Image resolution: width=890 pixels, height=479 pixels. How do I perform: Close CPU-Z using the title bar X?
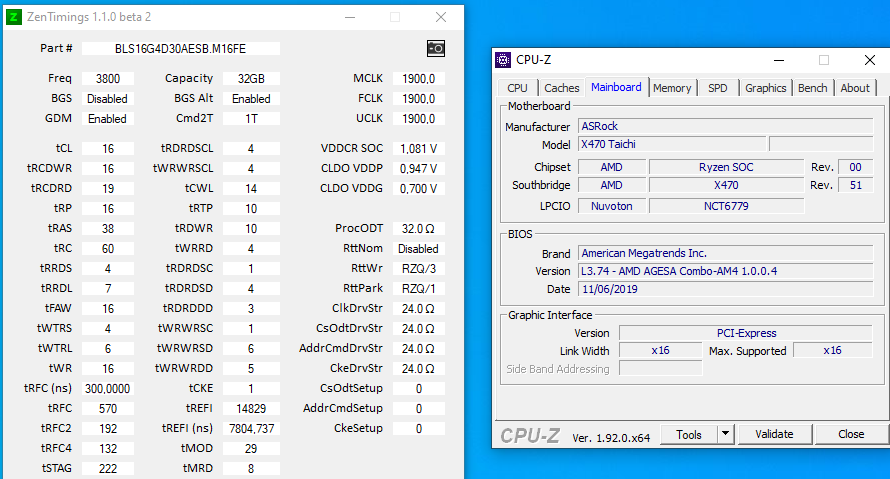click(869, 60)
